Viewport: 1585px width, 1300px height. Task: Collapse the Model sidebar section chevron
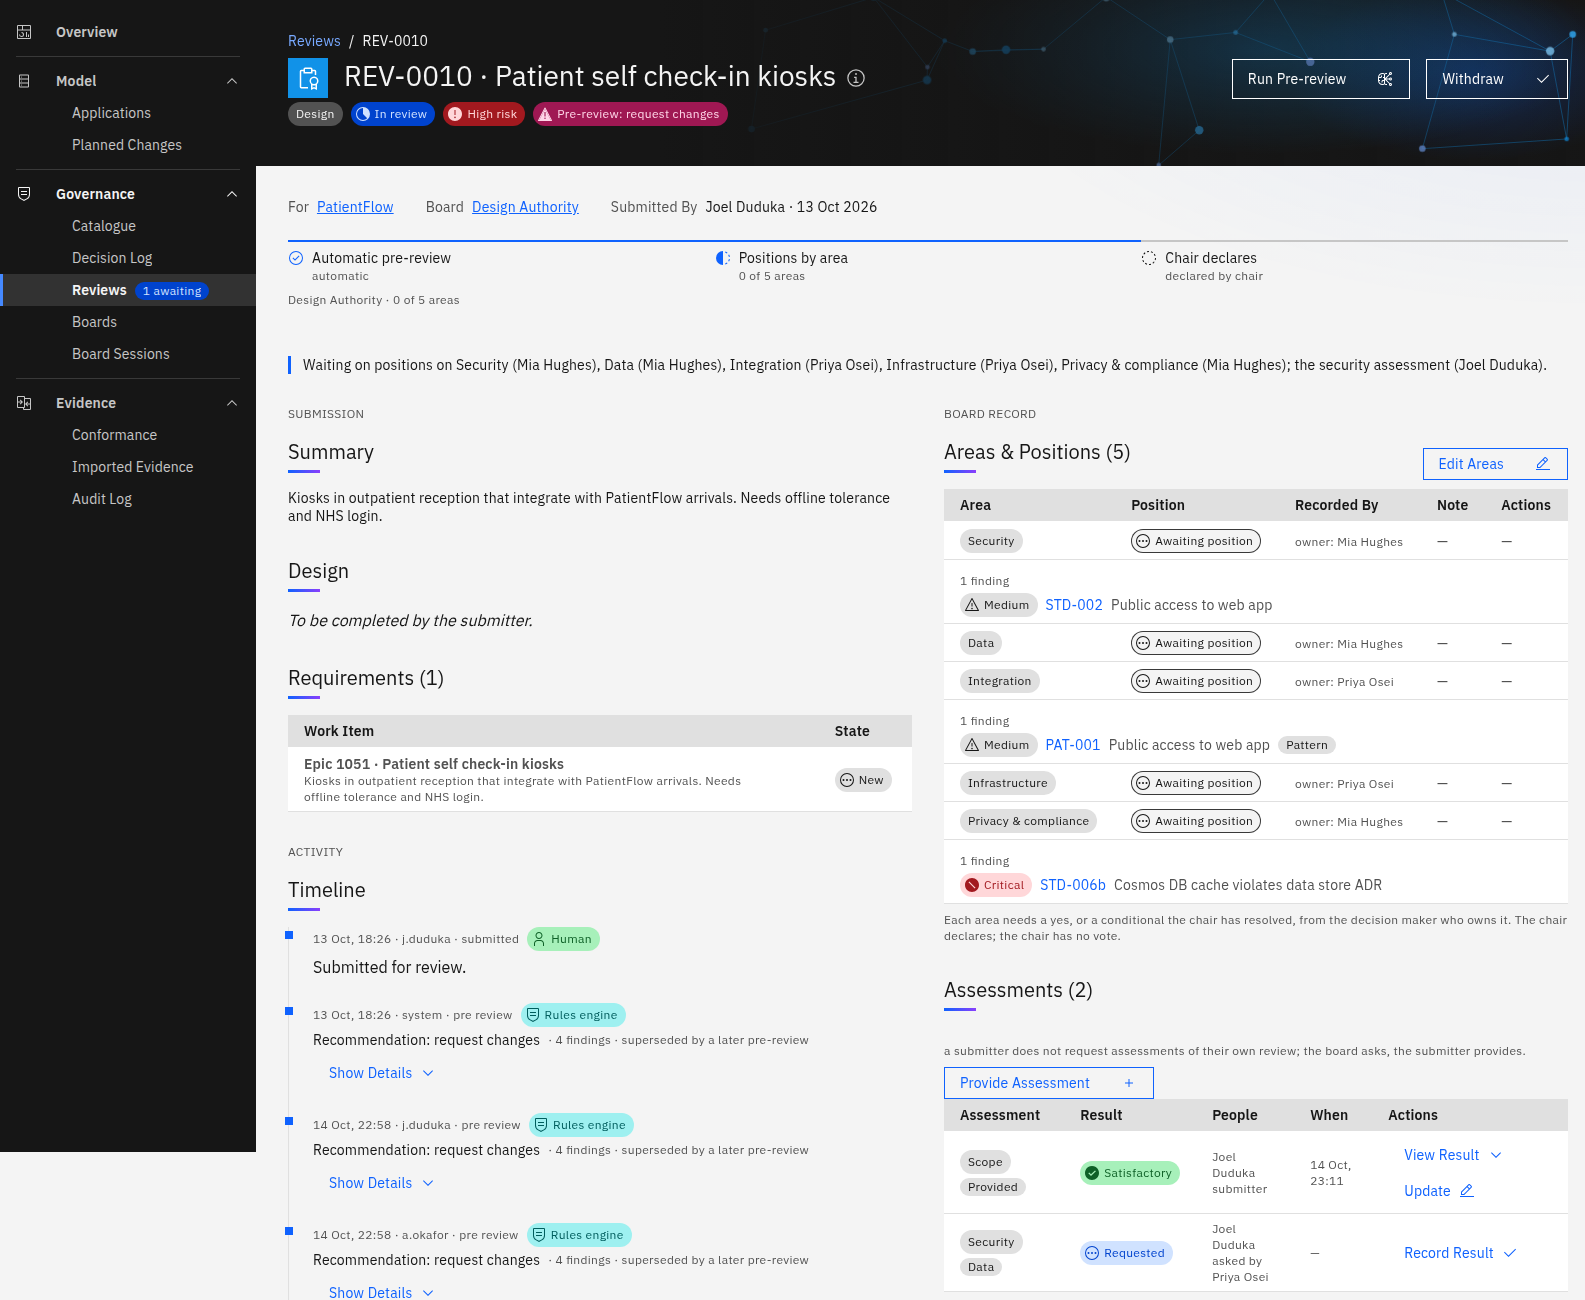[232, 81]
